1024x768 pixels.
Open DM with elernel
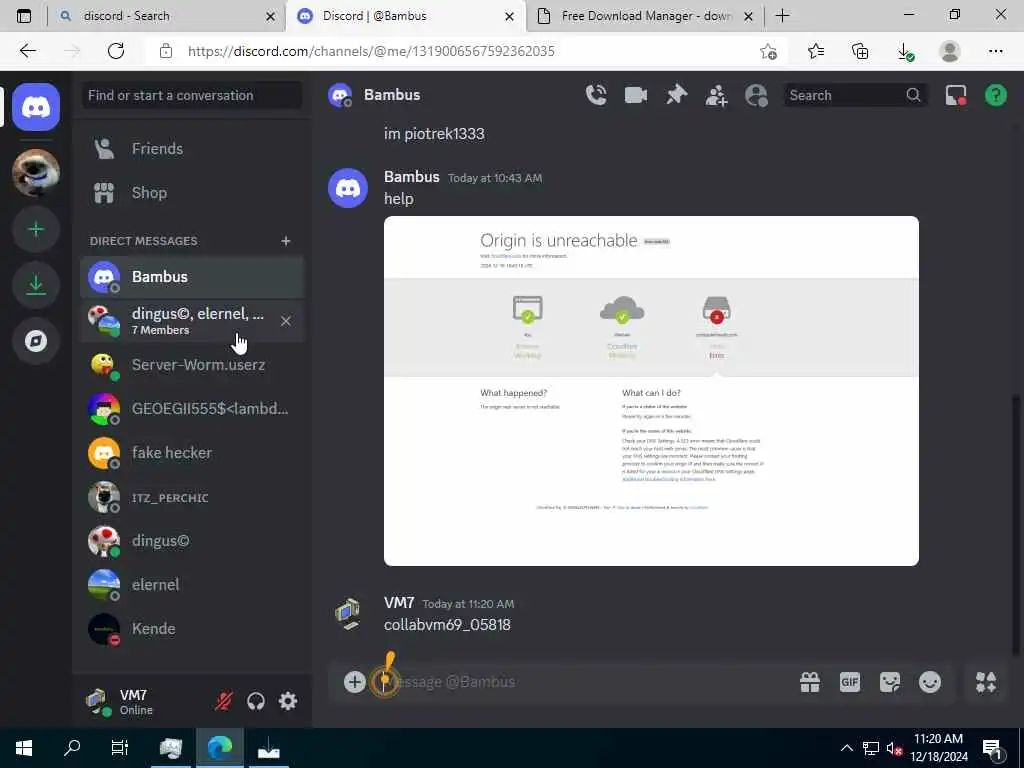(192, 584)
